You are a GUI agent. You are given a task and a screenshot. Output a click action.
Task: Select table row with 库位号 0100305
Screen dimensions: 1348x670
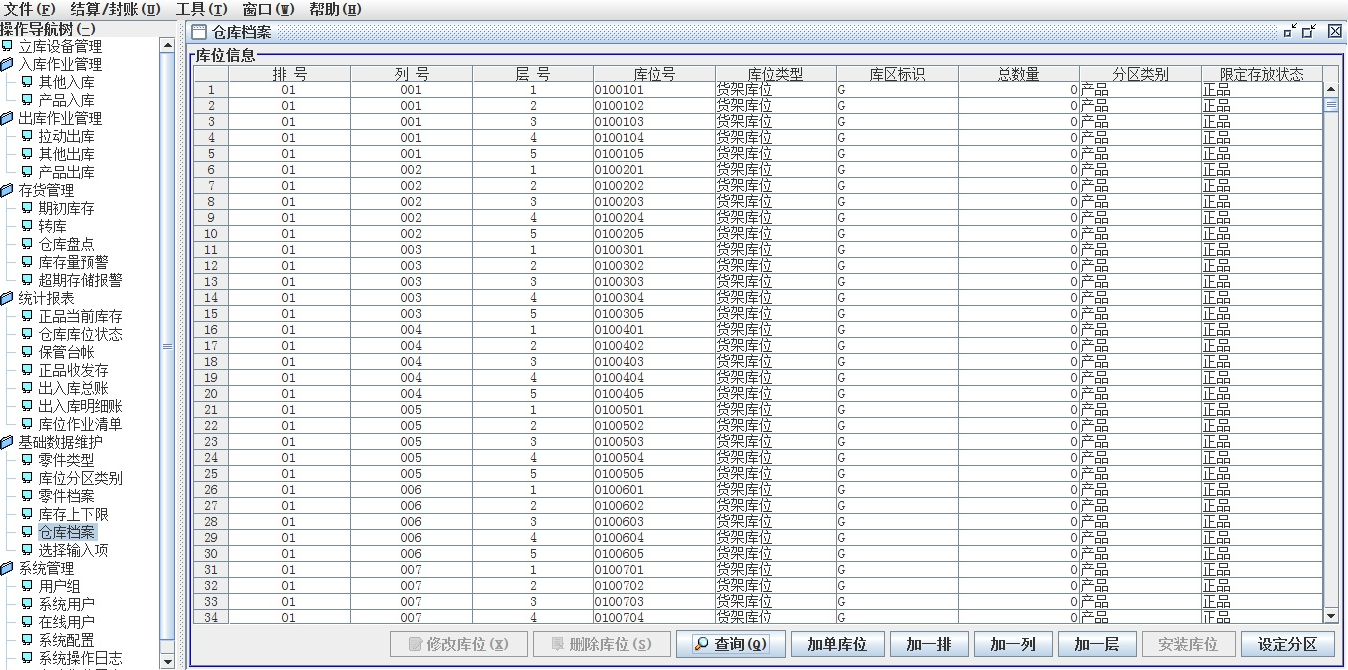(x=654, y=314)
